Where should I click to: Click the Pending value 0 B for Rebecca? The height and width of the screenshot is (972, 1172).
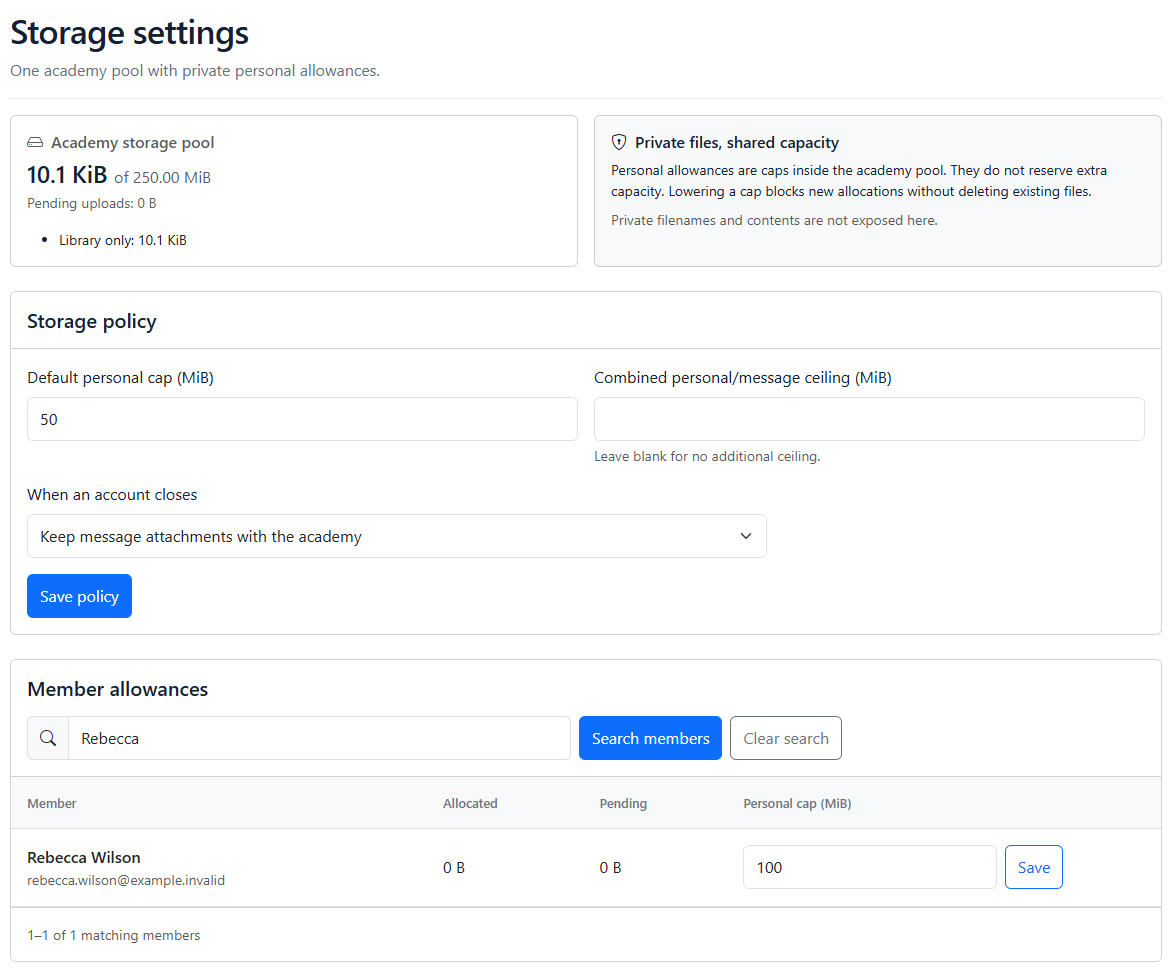(x=610, y=868)
